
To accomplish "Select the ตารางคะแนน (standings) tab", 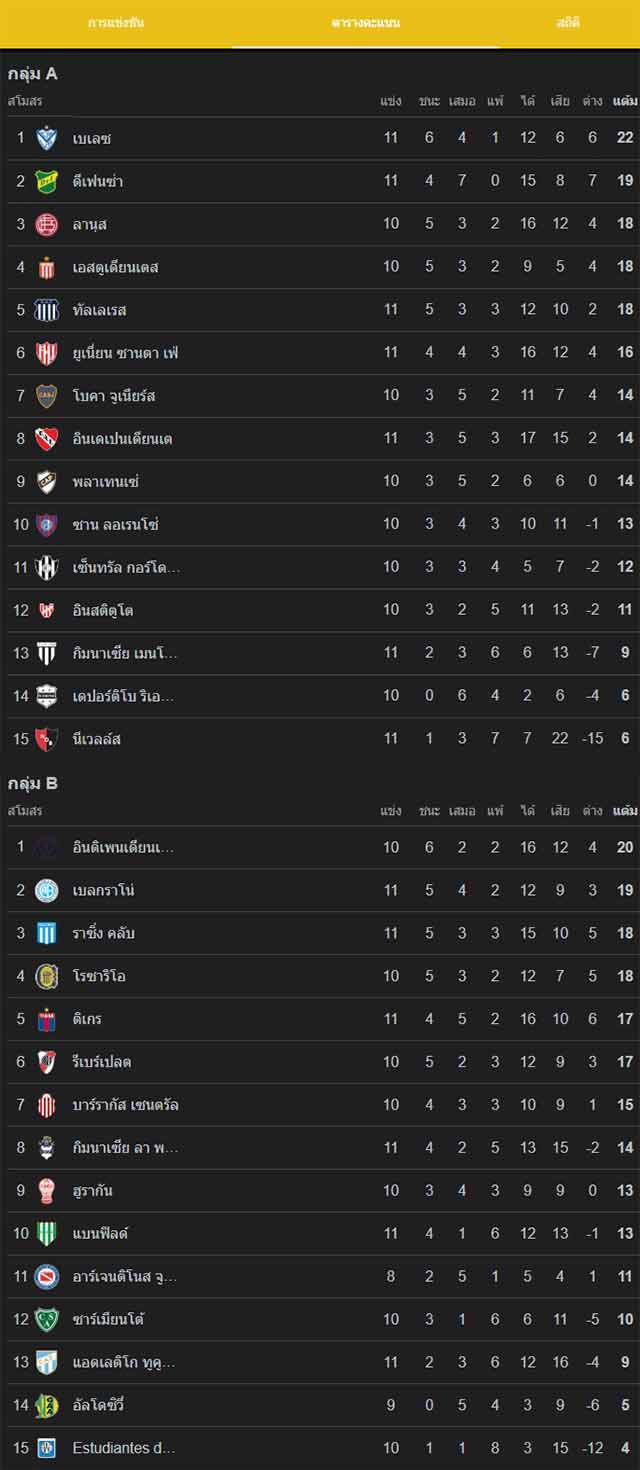I will [366, 22].
